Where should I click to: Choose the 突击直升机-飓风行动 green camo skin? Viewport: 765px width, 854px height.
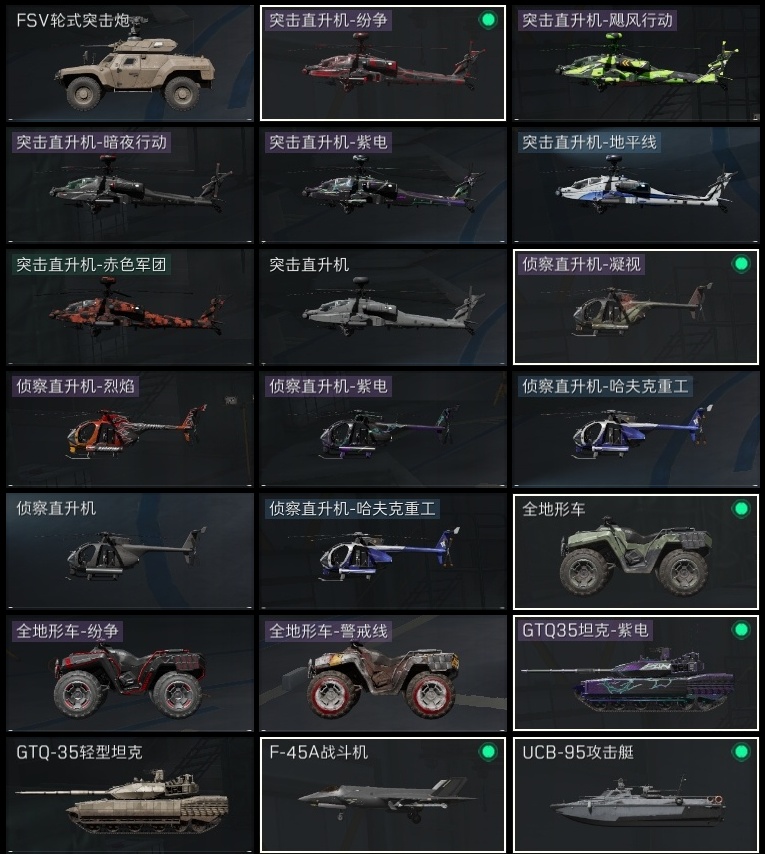click(636, 63)
